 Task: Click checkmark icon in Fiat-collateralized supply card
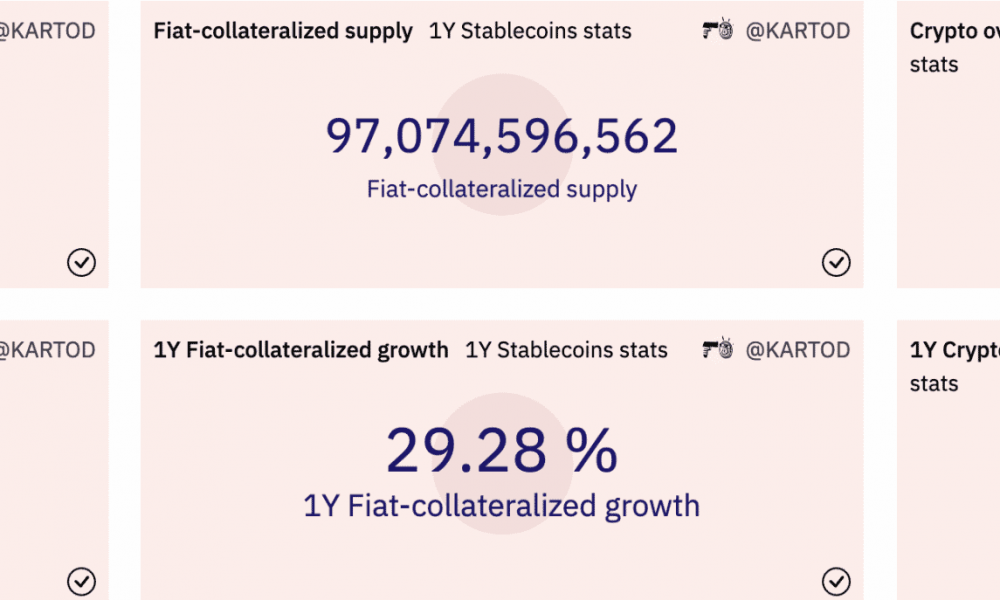835,262
